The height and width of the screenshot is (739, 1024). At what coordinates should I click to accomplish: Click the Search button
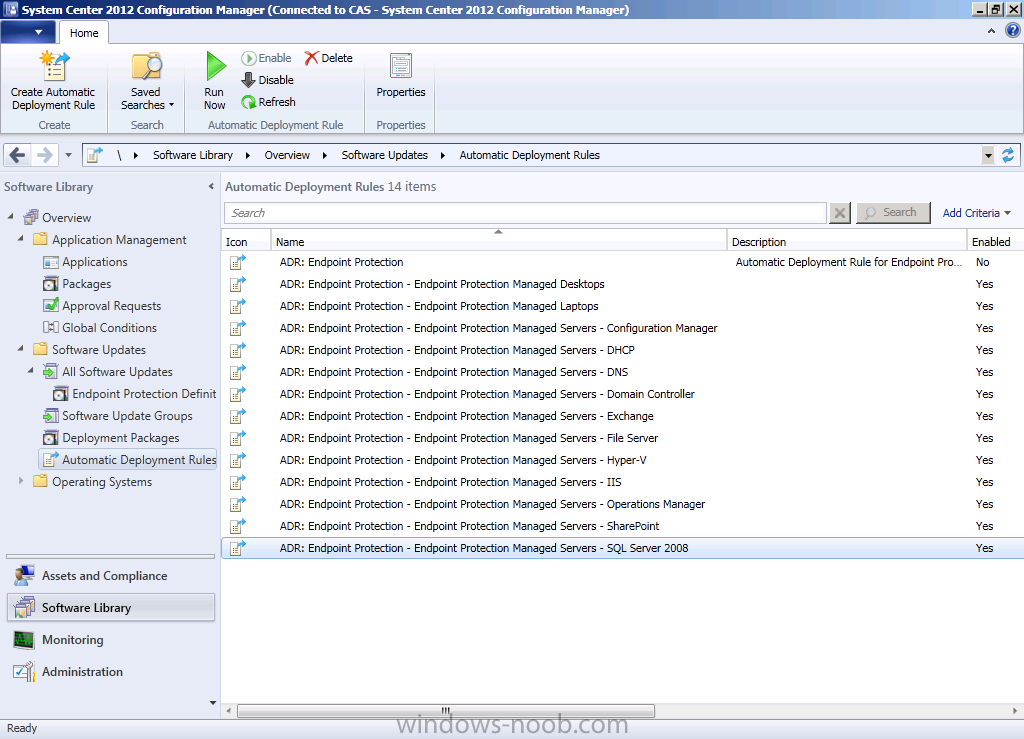(893, 213)
